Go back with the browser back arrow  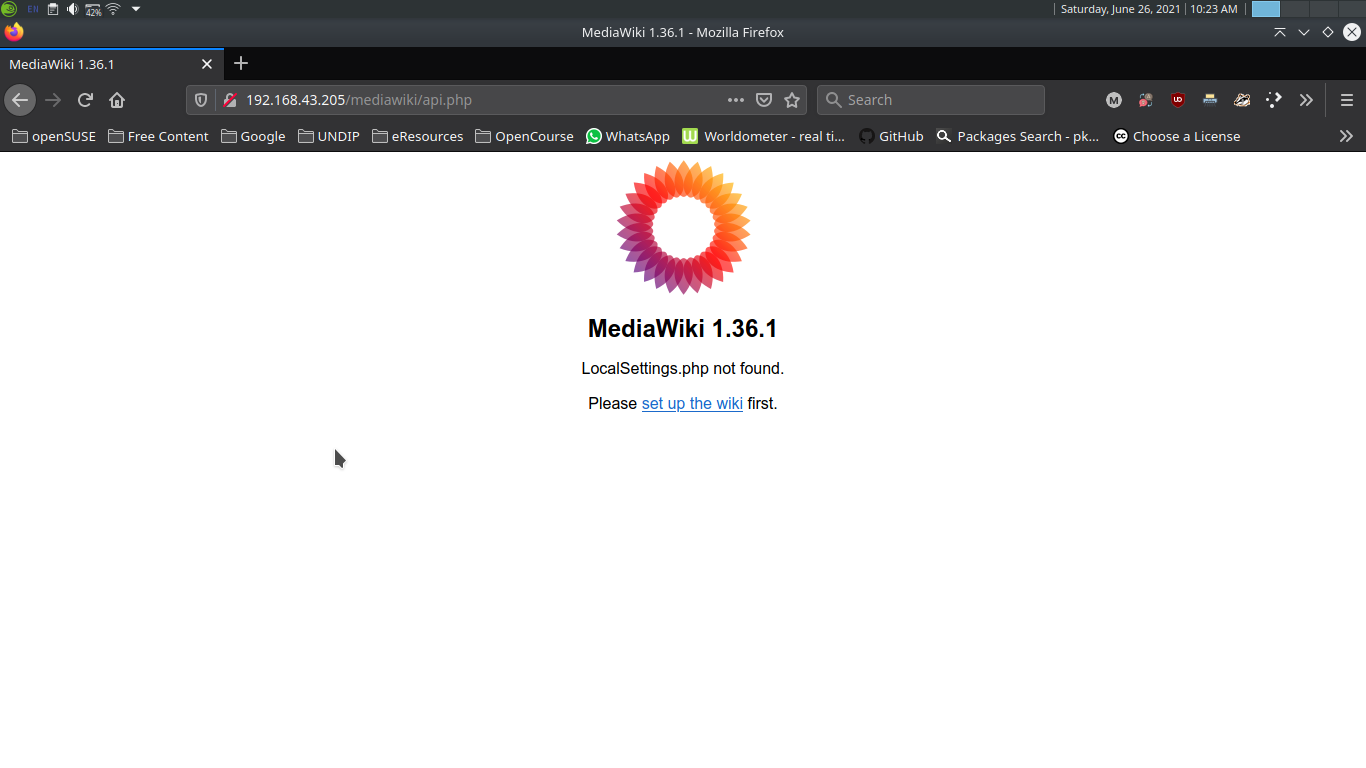point(20,100)
